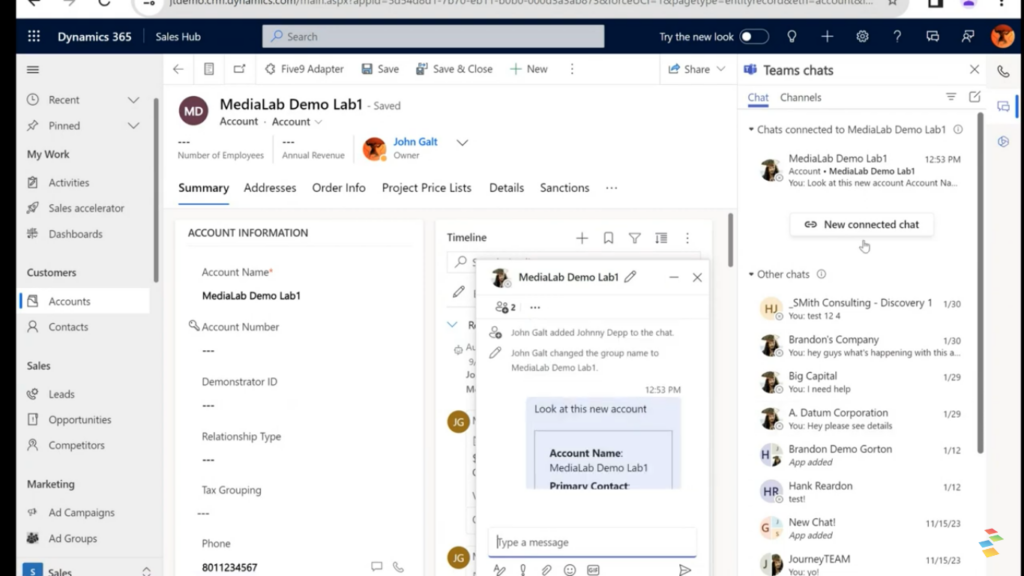
Task: Collapse the Other chats section
Action: 748,274
